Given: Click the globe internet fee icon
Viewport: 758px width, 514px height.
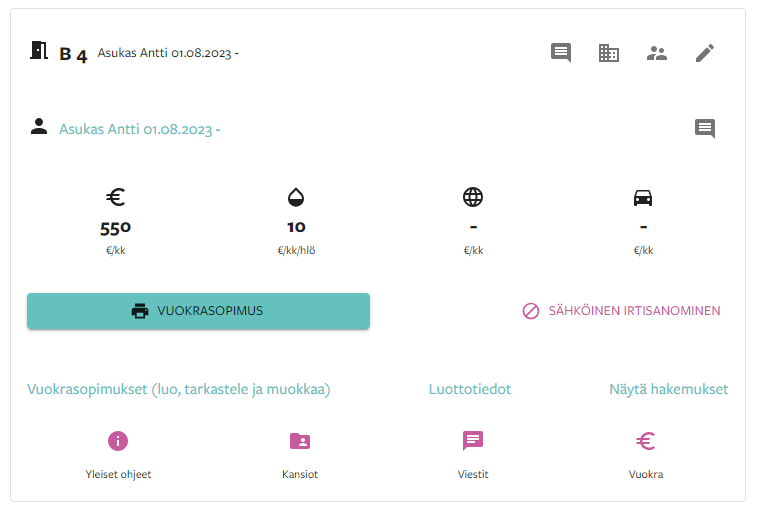Looking at the screenshot, I should [473, 197].
